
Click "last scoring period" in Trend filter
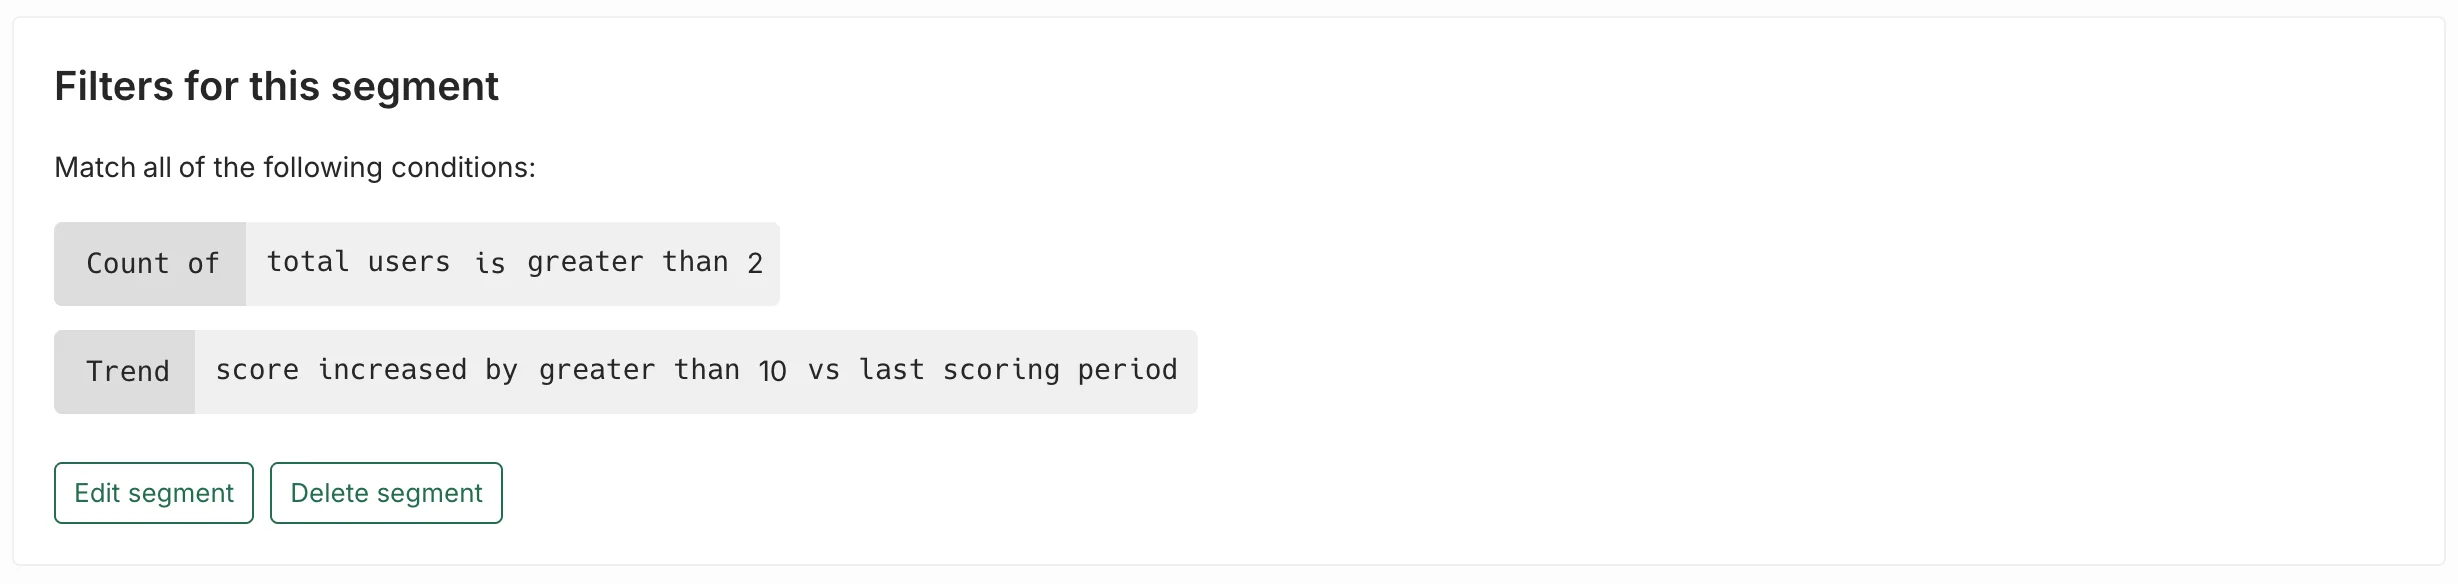click(1018, 370)
